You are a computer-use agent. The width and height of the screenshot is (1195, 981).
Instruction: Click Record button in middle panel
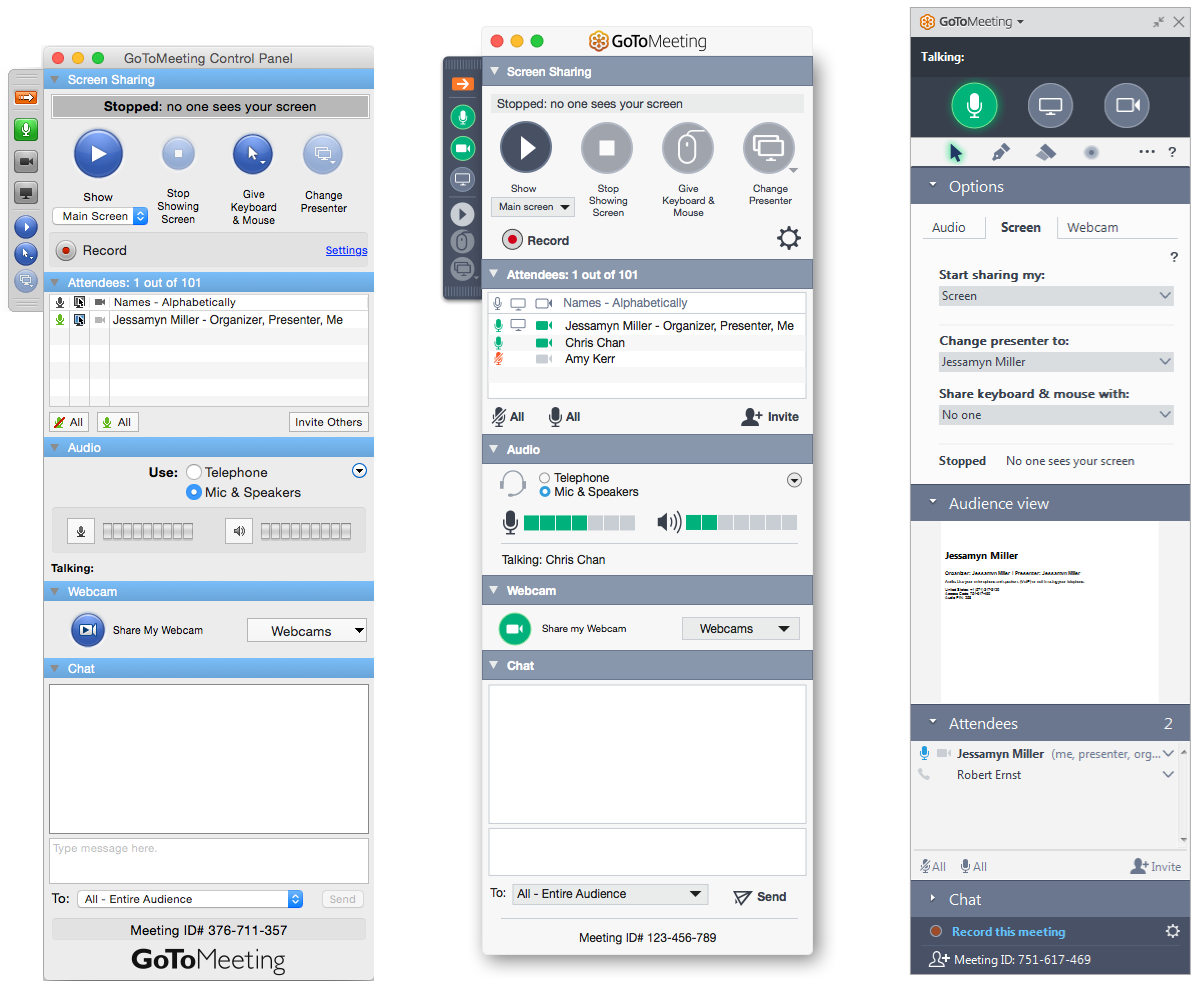click(x=512, y=240)
